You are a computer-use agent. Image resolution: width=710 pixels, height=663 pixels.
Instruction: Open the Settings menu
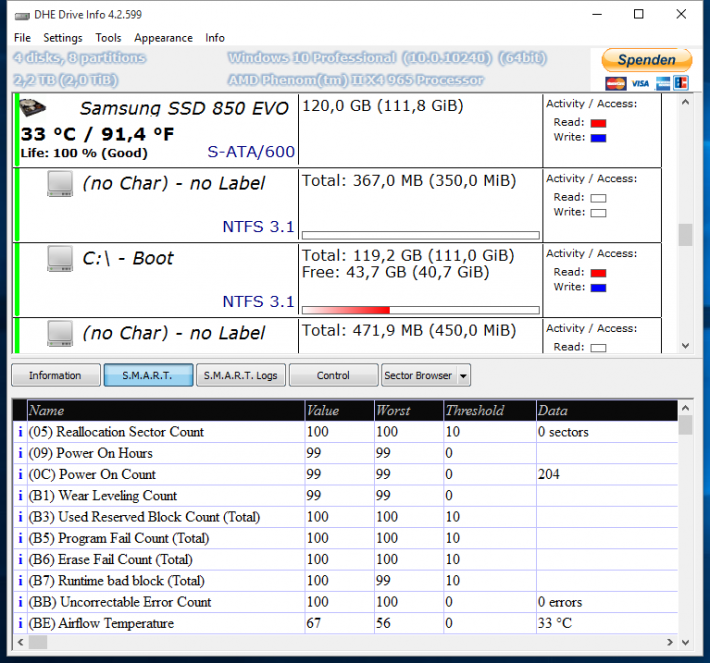click(62, 38)
